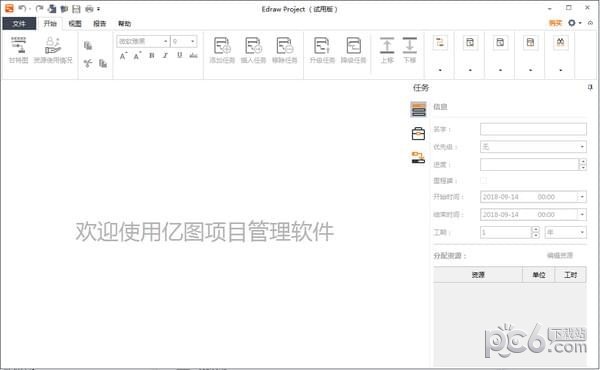600x370 pixels.
Task: Click the Move Up (上移) icon
Action: [387, 50]
